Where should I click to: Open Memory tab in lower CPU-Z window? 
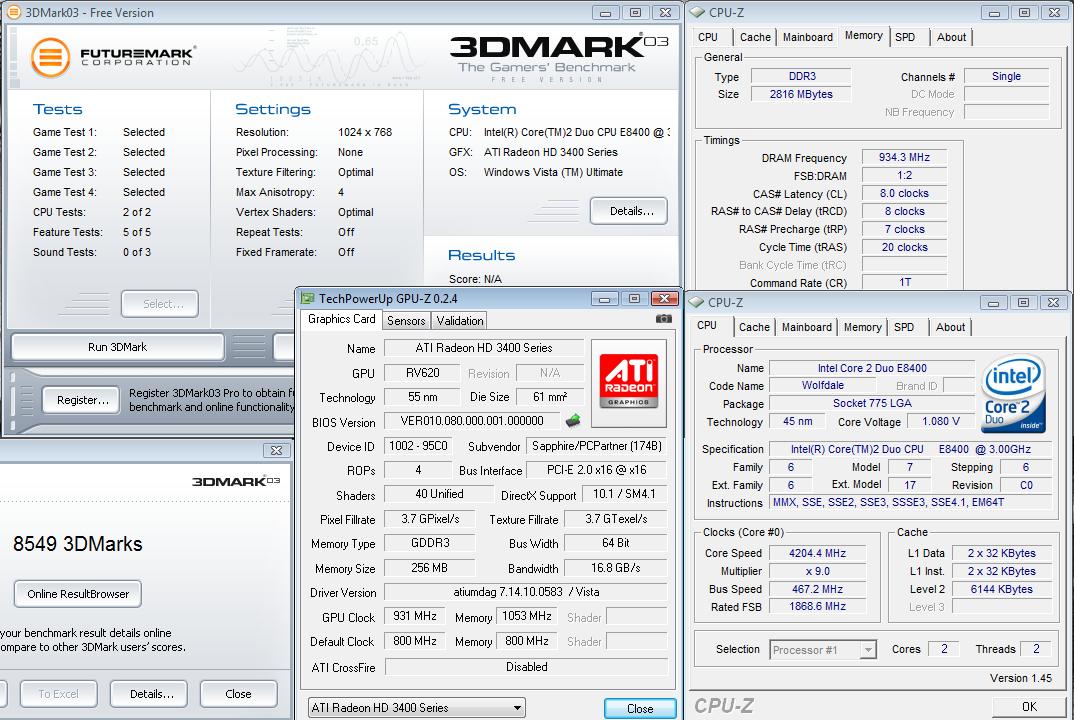point(862,327)
